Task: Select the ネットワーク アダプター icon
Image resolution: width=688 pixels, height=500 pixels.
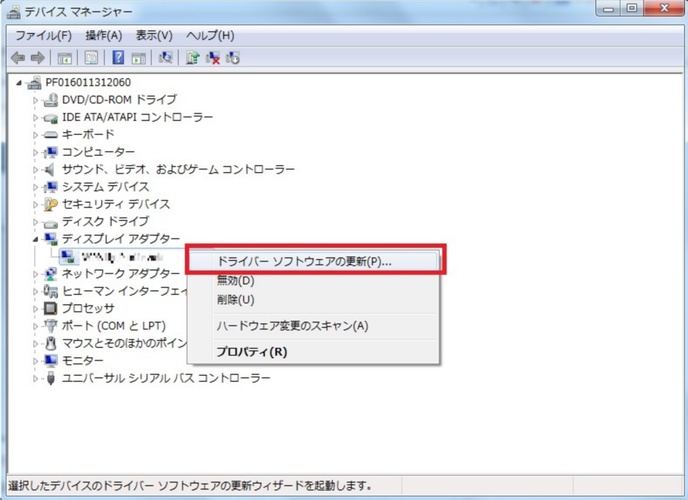Action: (50, 274)
